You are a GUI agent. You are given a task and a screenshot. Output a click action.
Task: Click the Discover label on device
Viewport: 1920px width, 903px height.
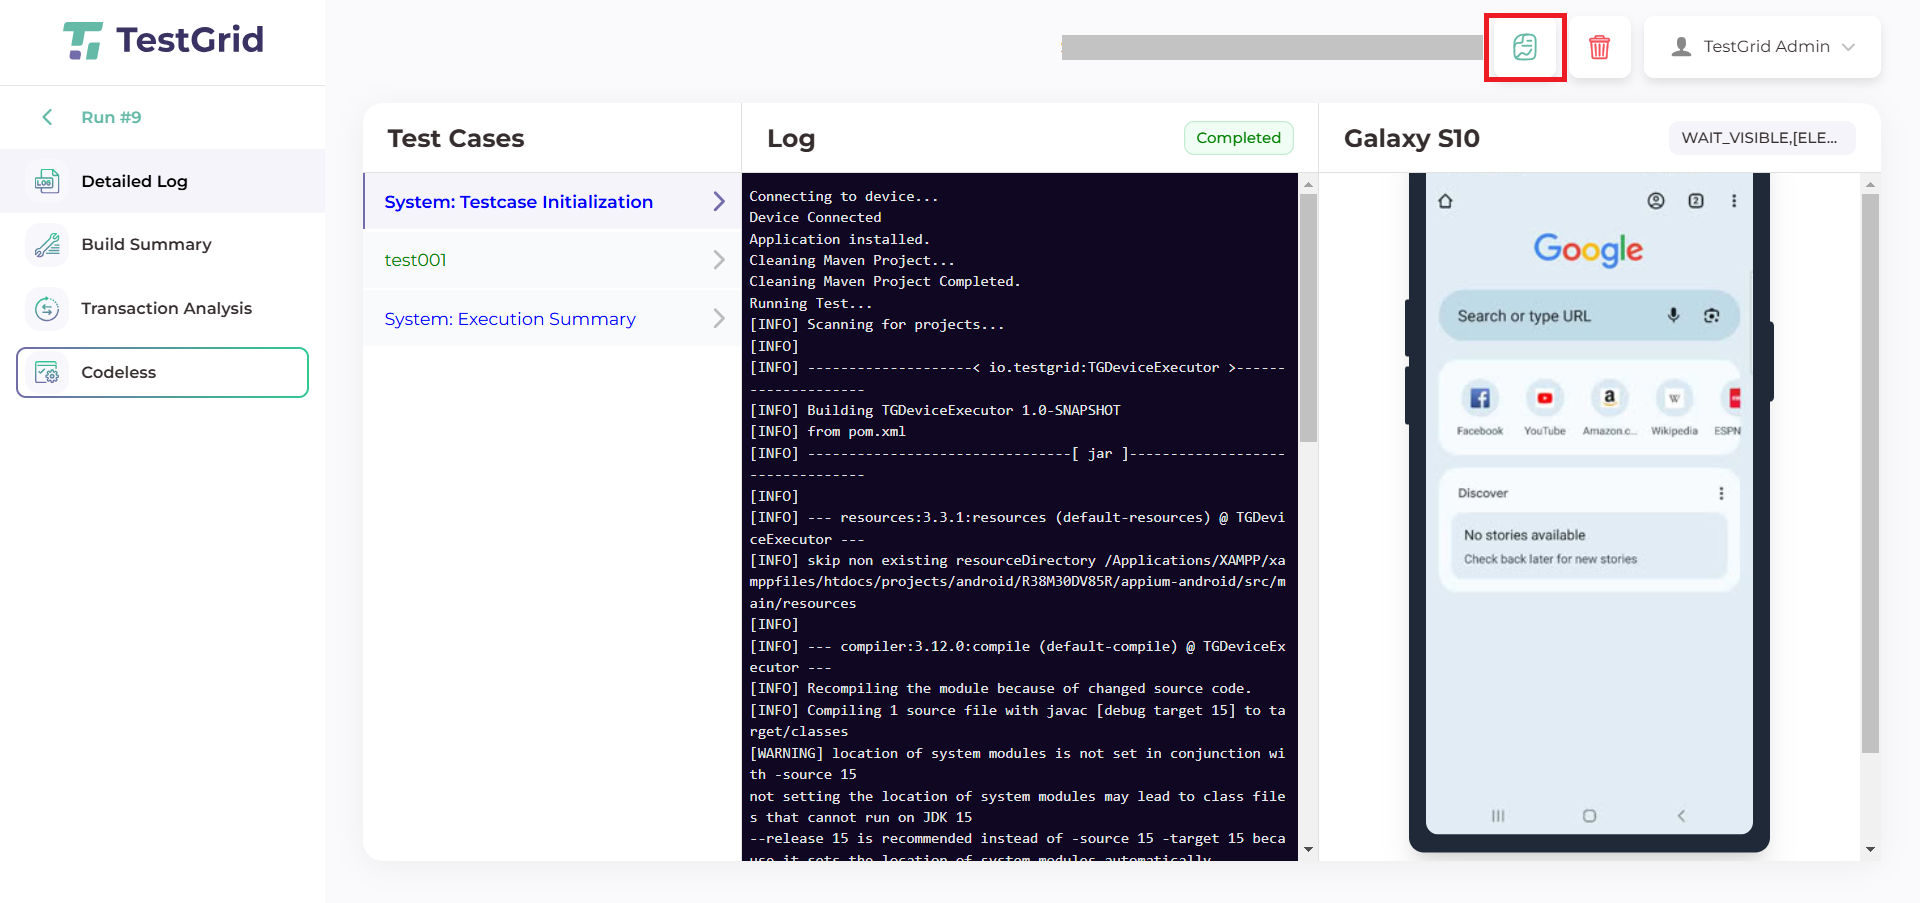1482,493
